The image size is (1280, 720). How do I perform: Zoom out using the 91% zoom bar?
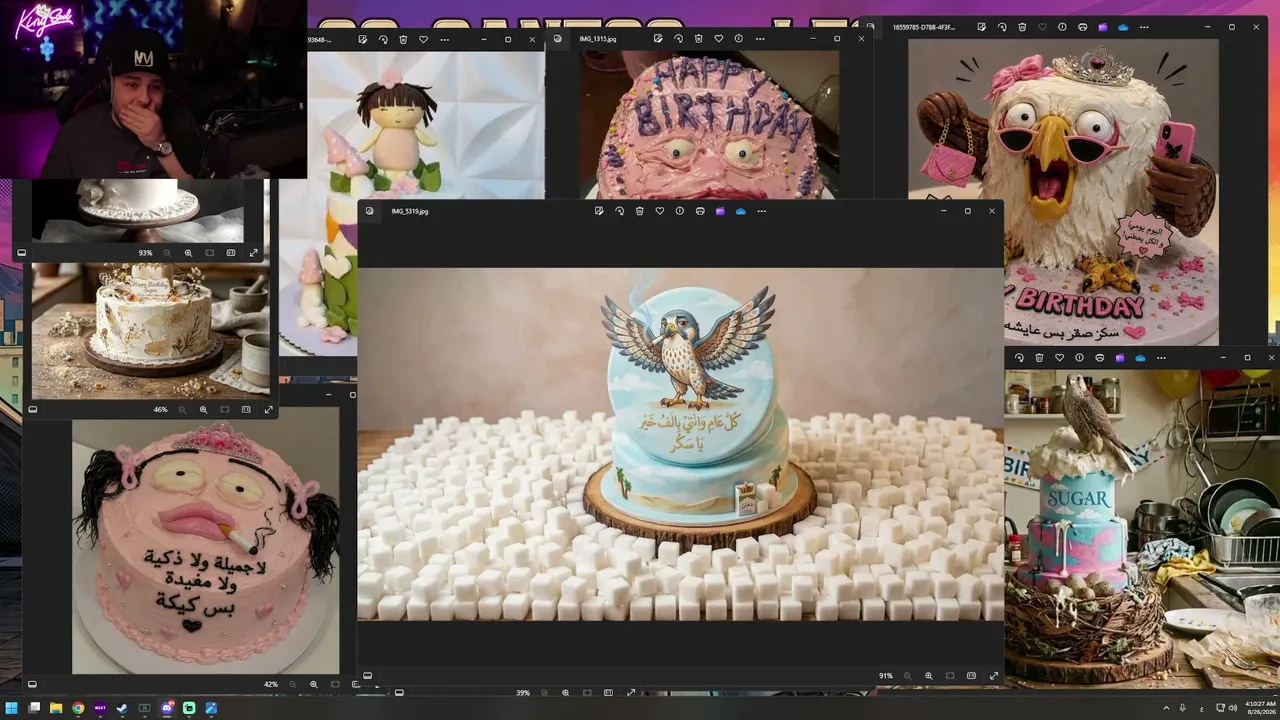click(x=909, y=676)
